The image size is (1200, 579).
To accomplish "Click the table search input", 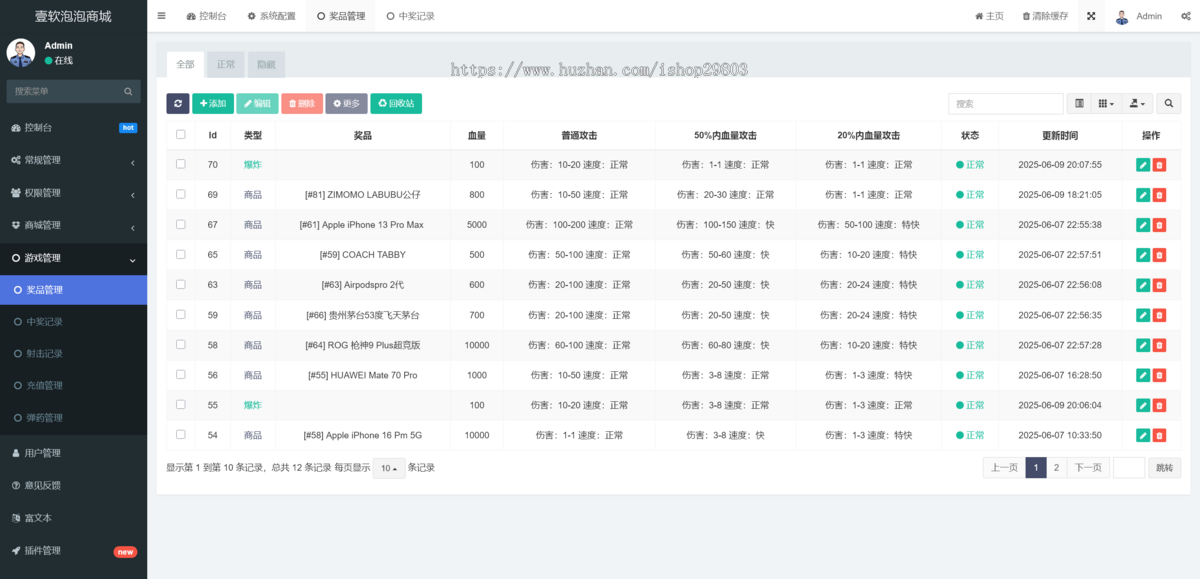I will [x=1006, y=103].
